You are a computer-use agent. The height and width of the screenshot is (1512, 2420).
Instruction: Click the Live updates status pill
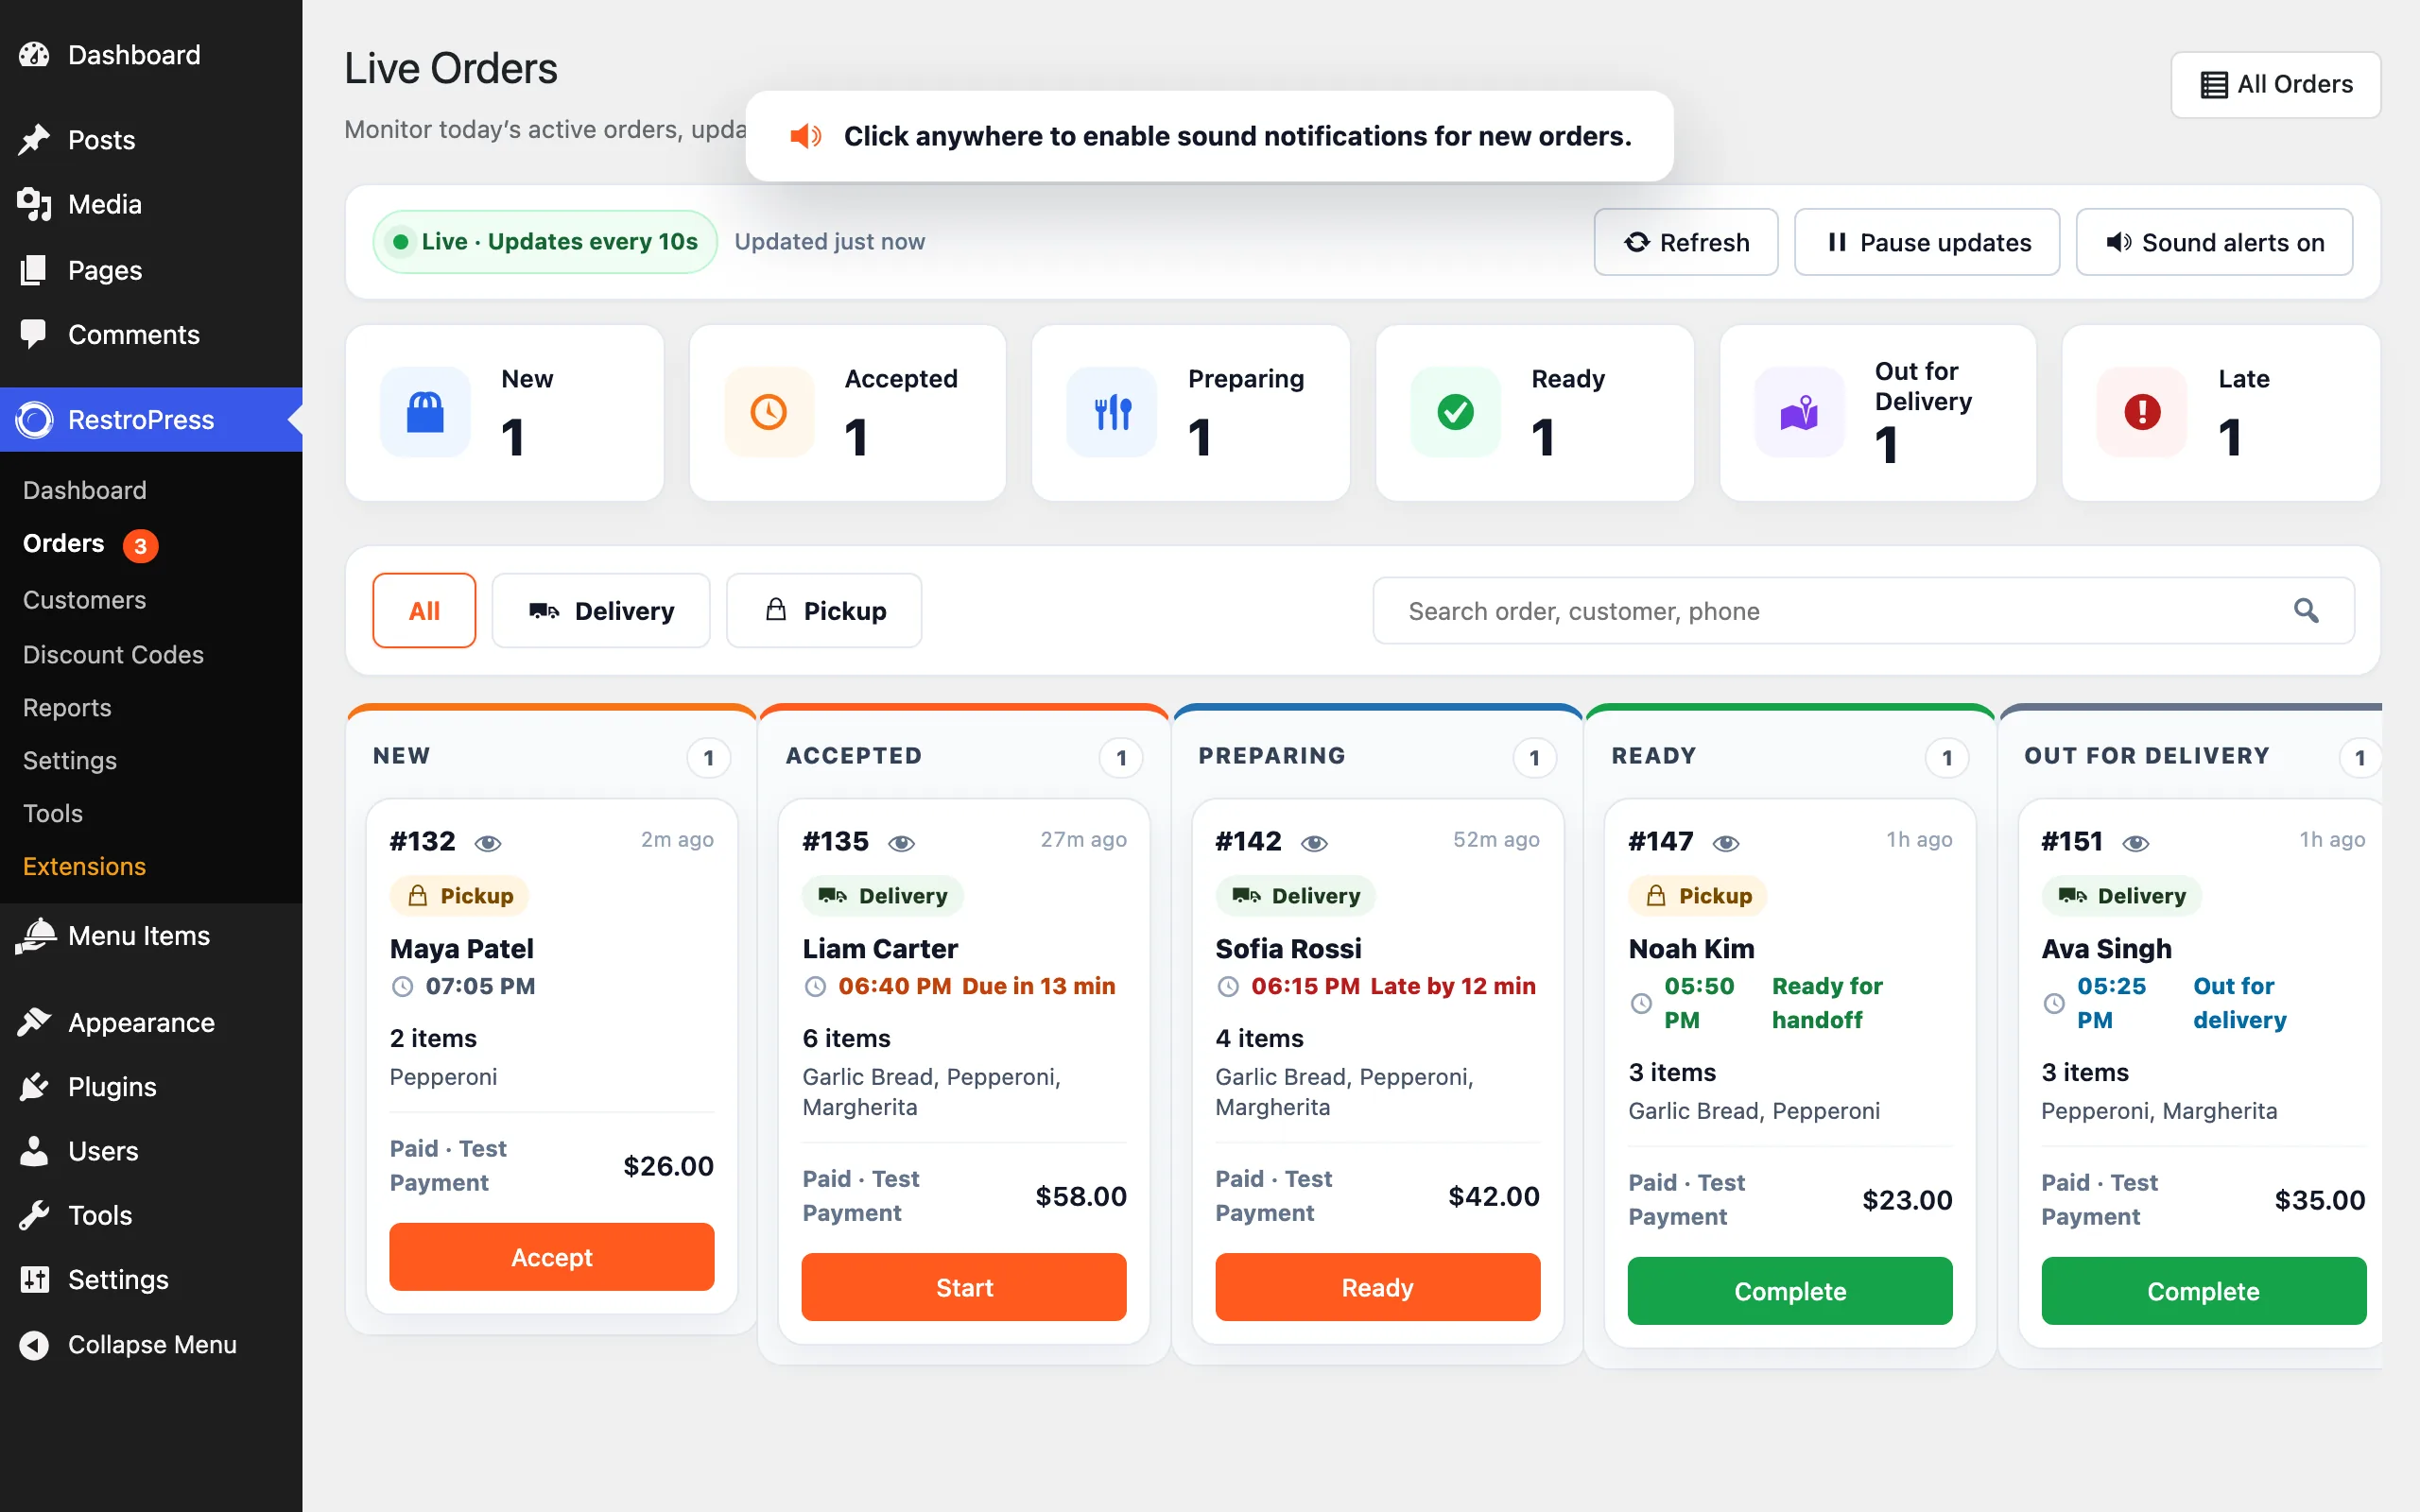545,241
